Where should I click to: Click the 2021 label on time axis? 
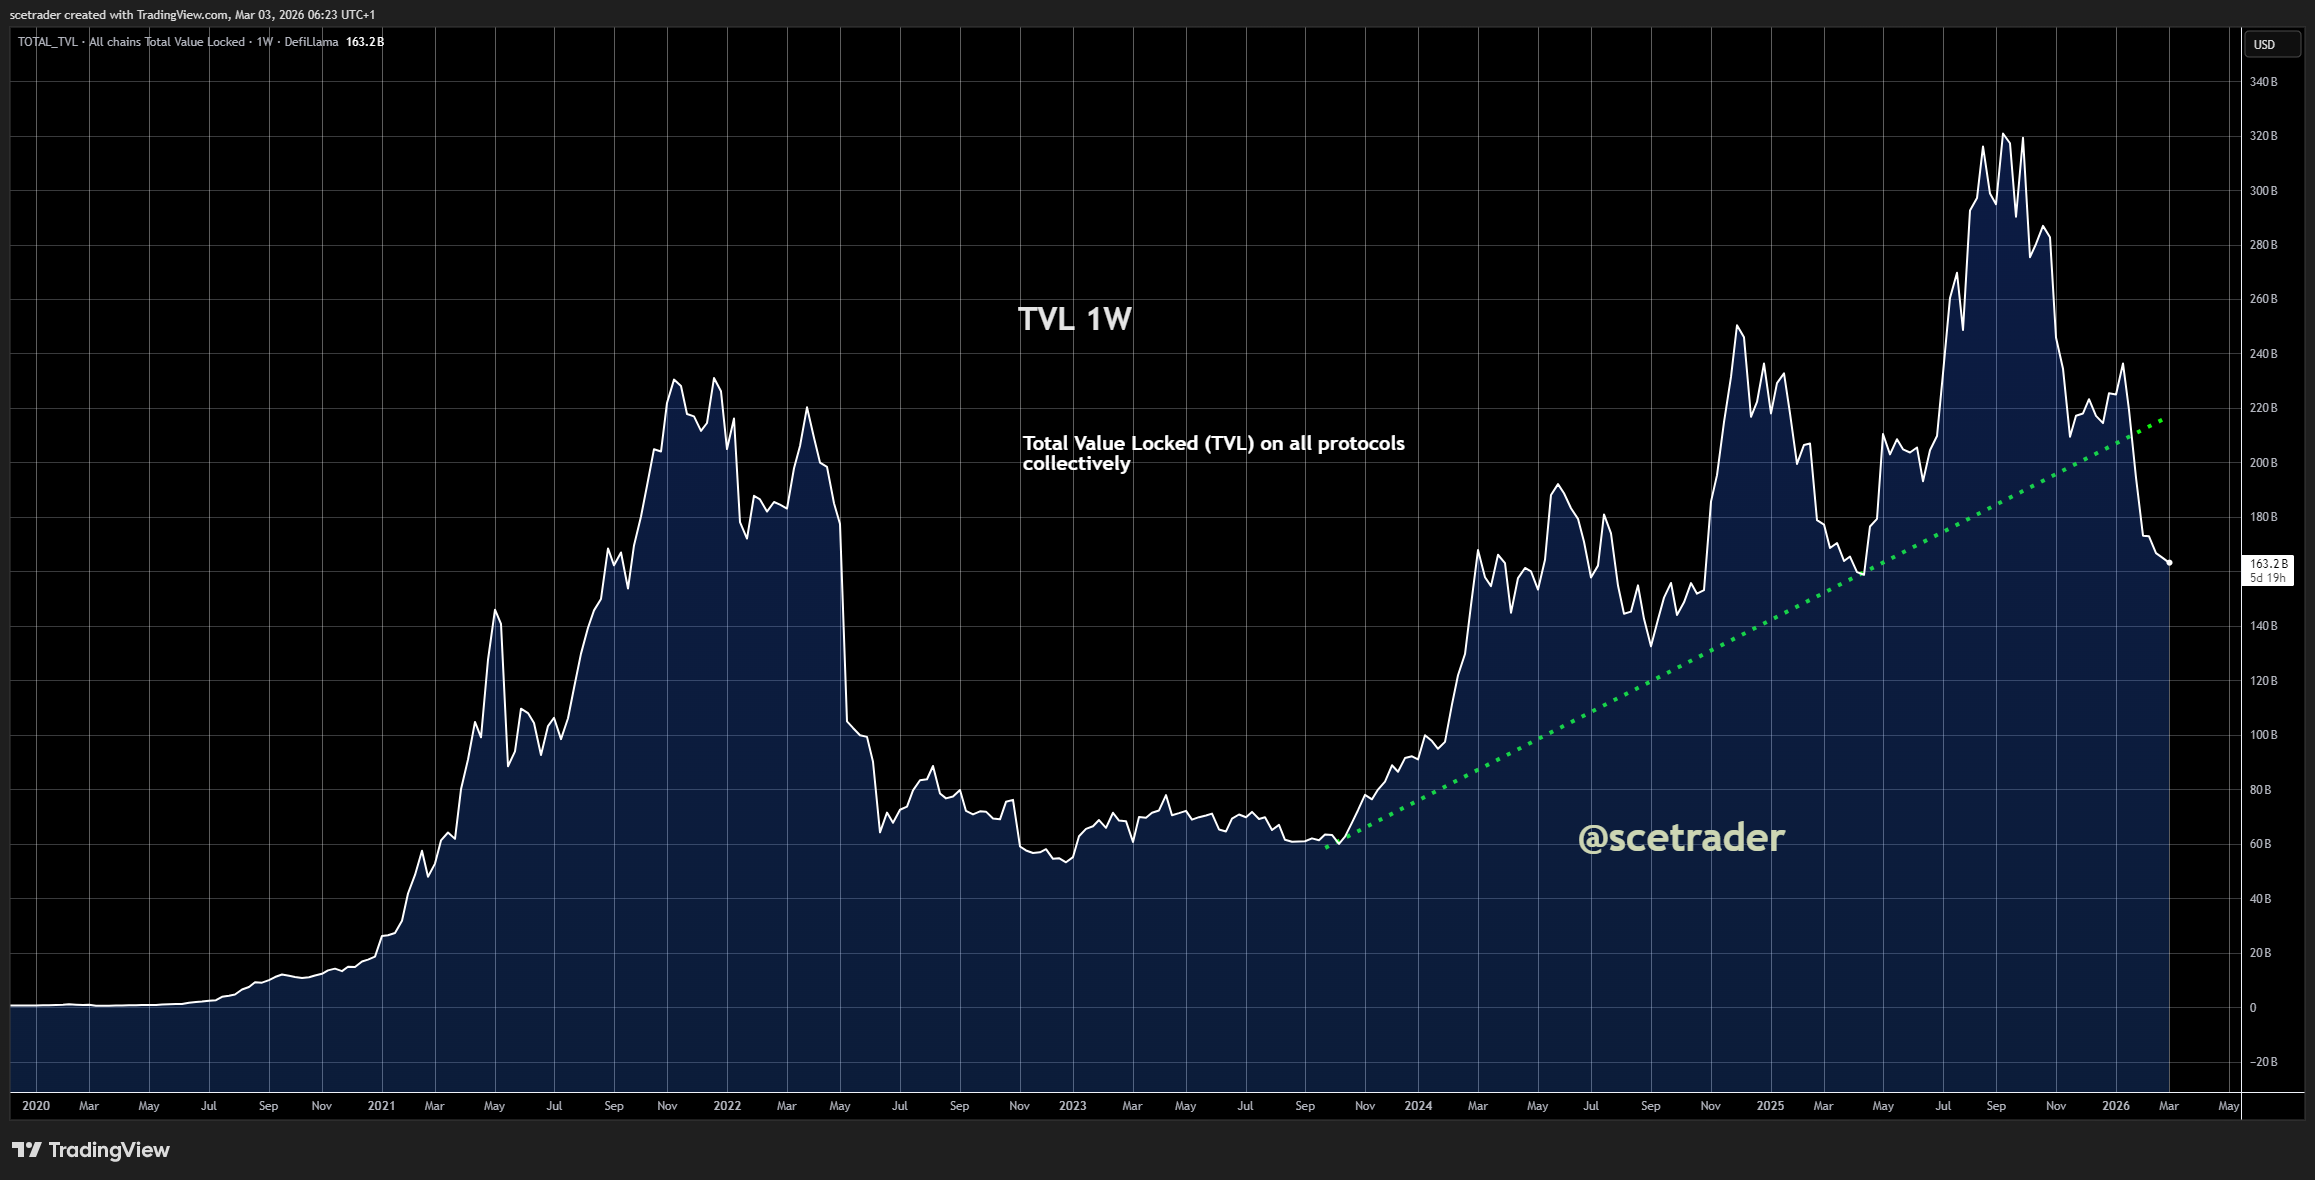[x=381, y=1106]
